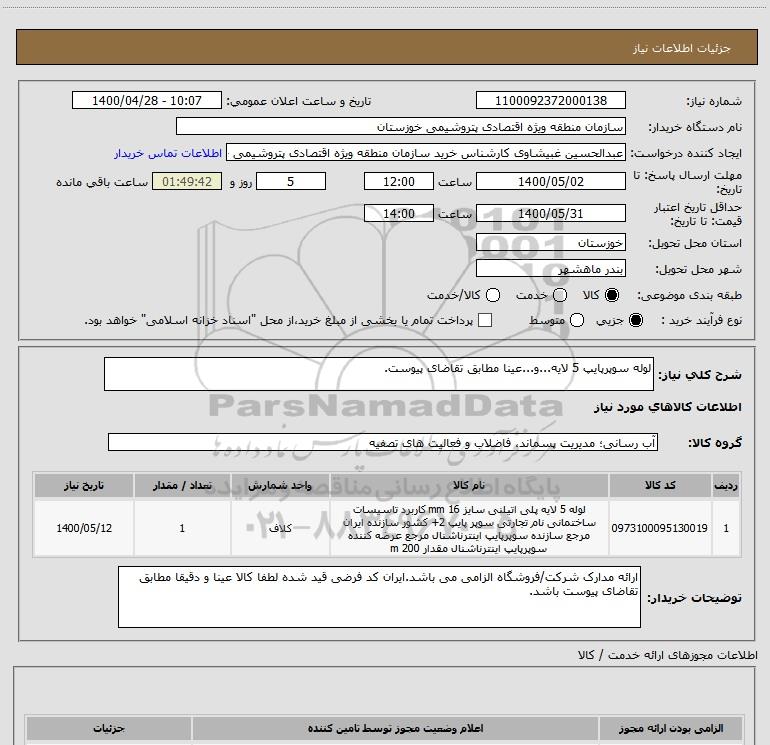770x745 pixels.
Task: Click the الزامی بودن ارائه مجوز column header
Action: pyautogui.click(x=671, y=728)
